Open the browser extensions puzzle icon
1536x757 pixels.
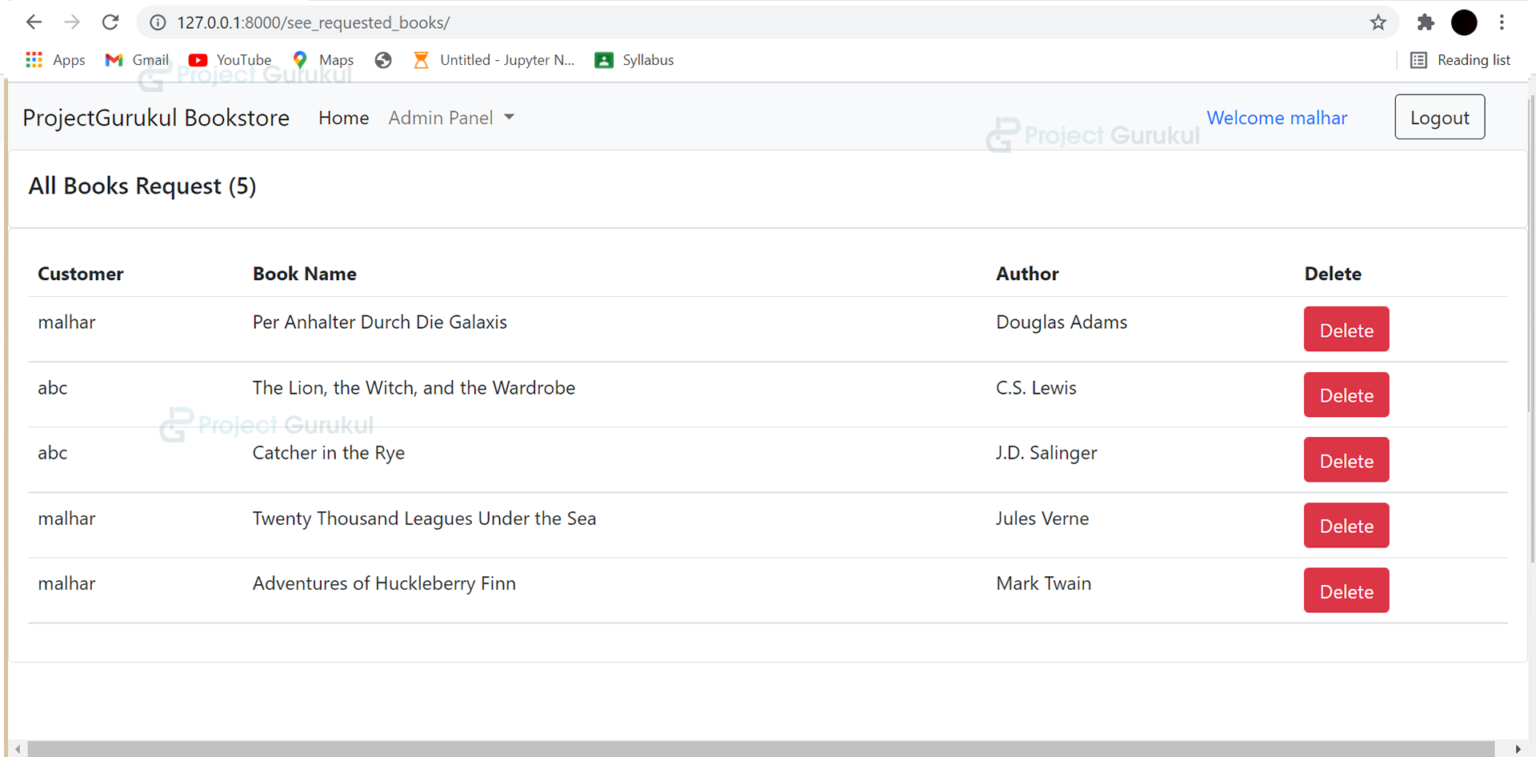pyautogui.click(x=1424, y=21)
